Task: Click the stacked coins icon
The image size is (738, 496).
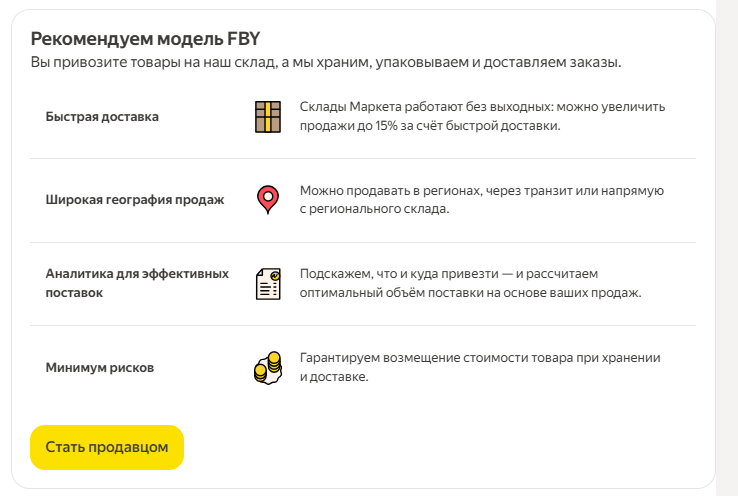Action: (x=267, y=368)
